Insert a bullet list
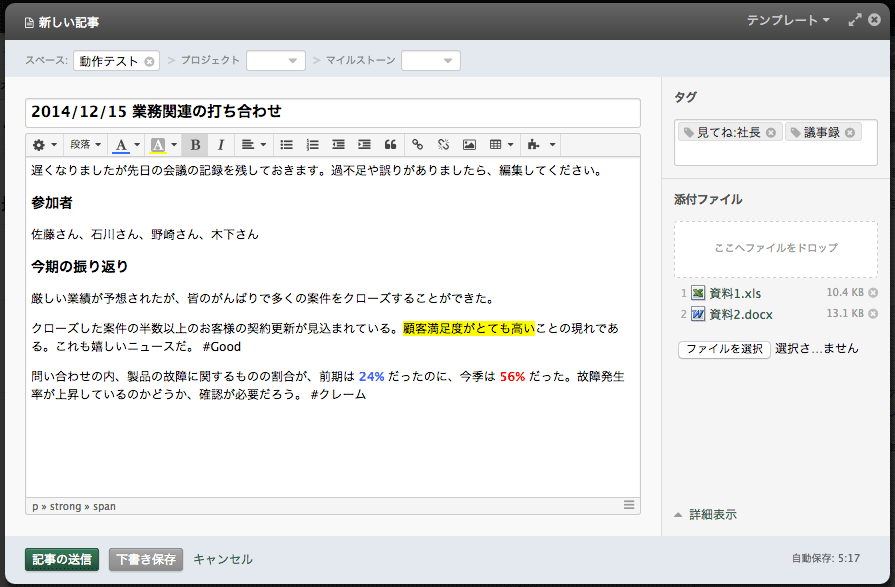 pos(287,145)
